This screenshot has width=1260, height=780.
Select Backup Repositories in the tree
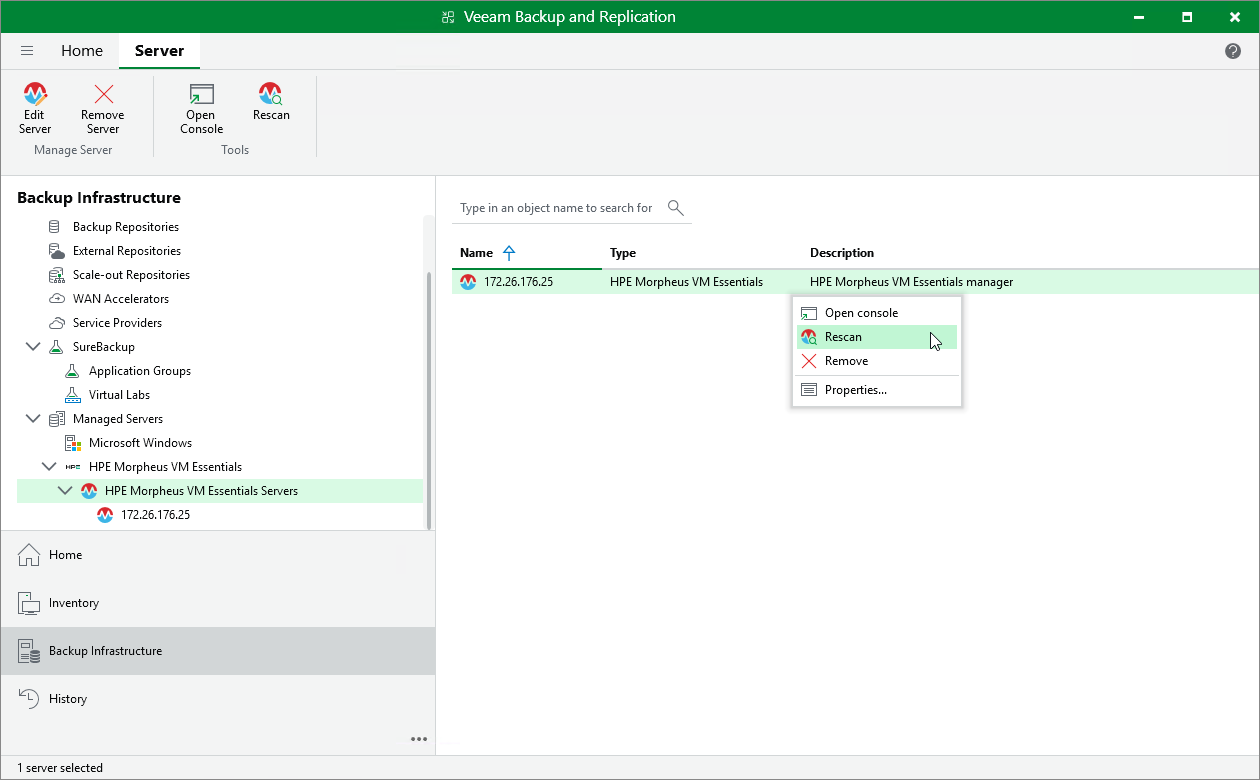click(126, 227)
